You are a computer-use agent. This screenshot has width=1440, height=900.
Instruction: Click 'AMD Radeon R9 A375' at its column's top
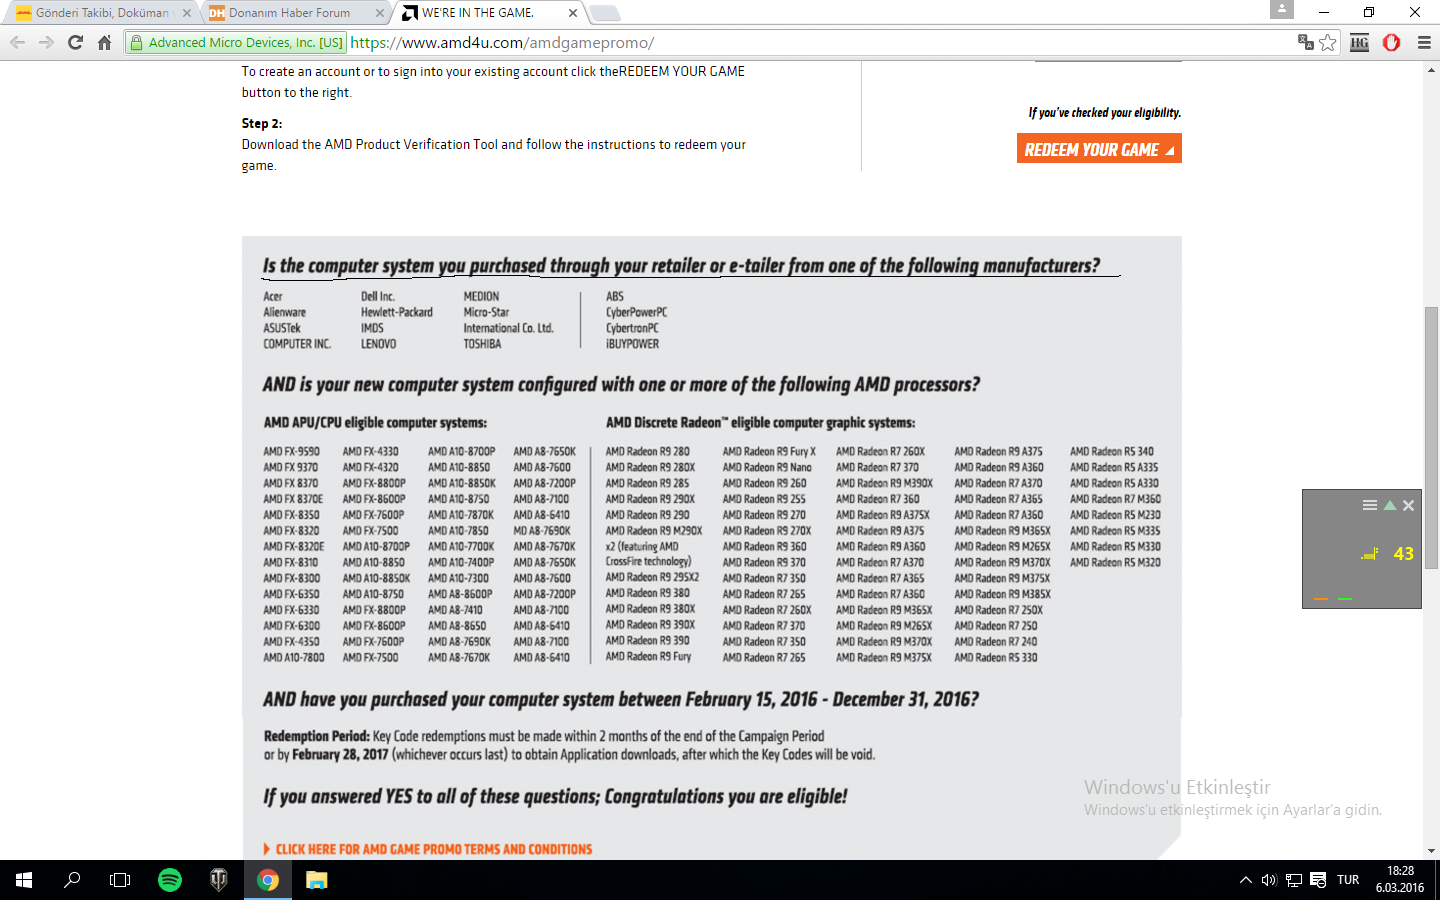click(998, 451)
